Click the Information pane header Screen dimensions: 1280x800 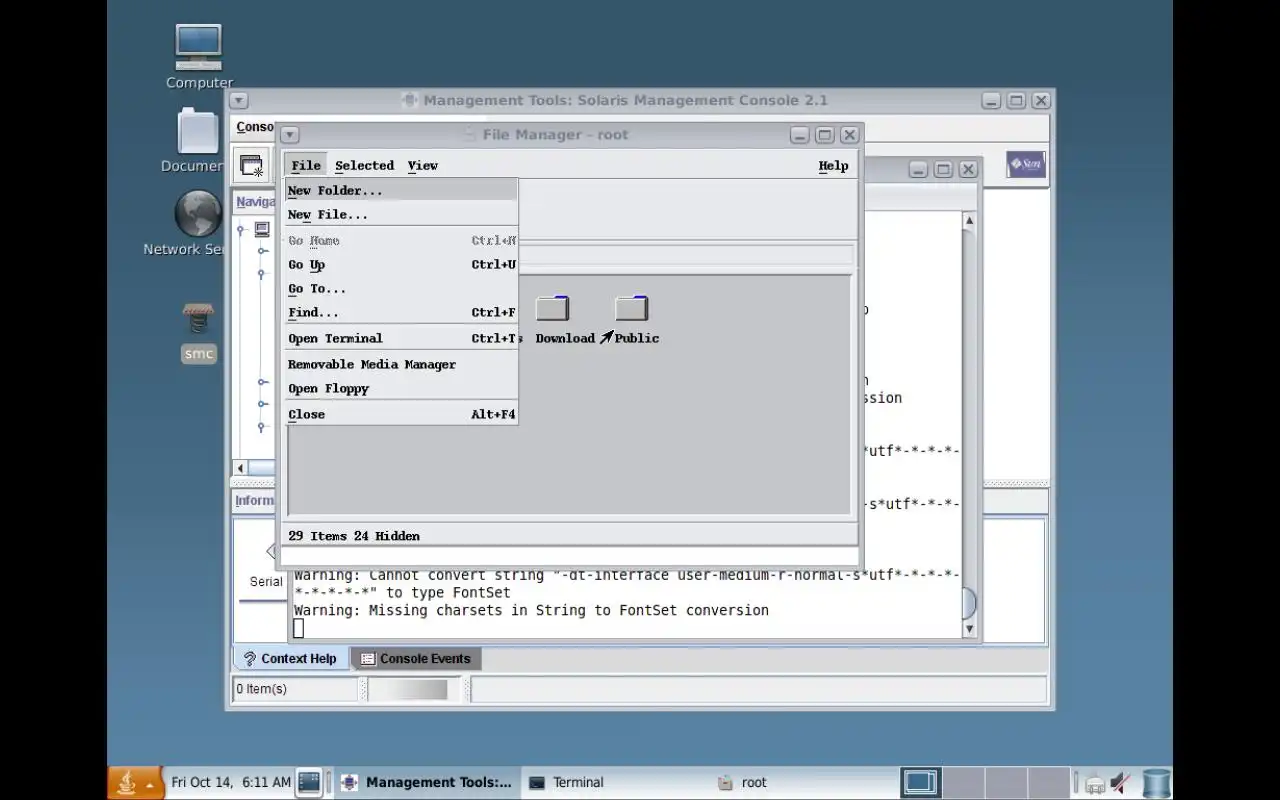pos(255,500)
